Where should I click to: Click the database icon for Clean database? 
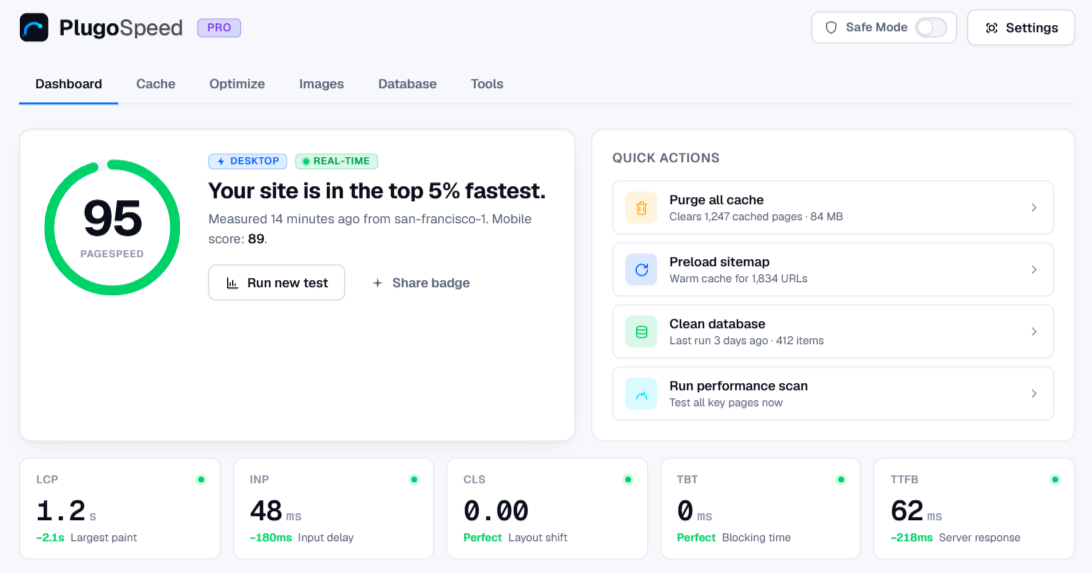(x=641, y=331)
